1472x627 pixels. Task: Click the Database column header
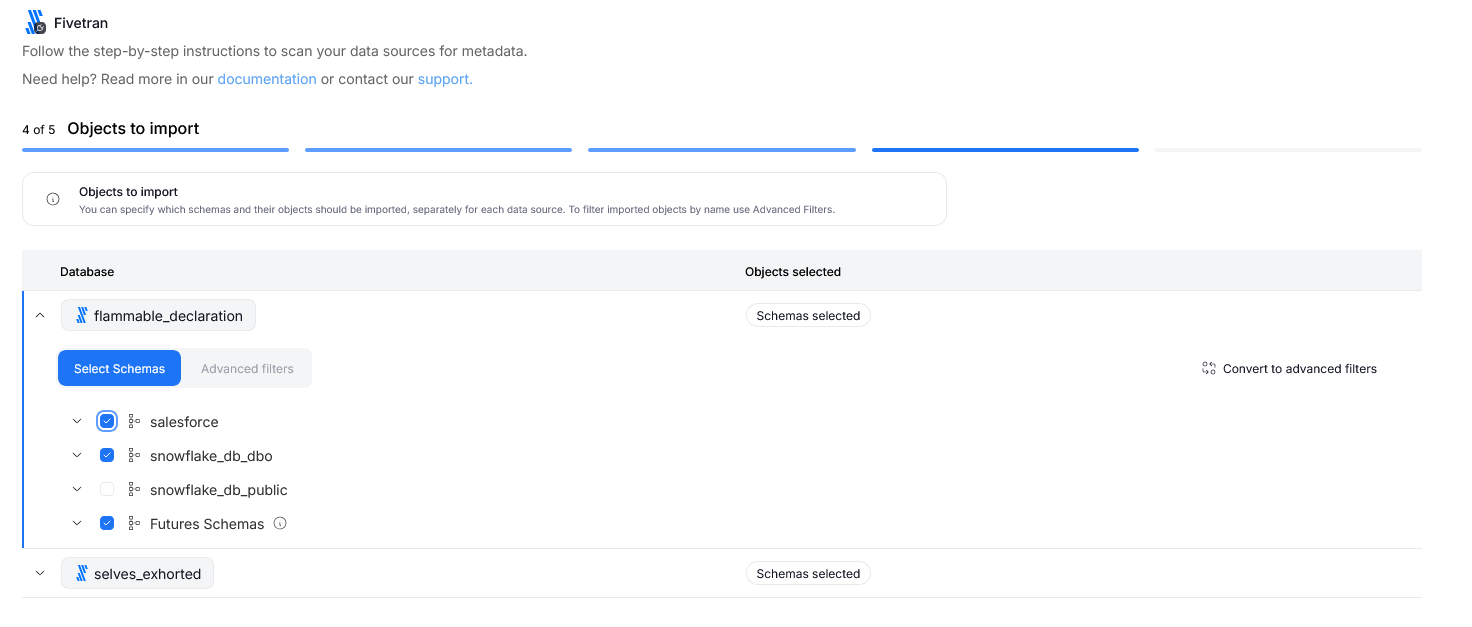pos(87,272)
